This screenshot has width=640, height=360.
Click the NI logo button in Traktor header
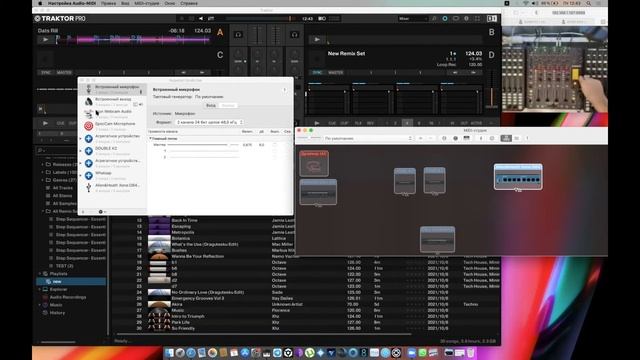[491, 18]
